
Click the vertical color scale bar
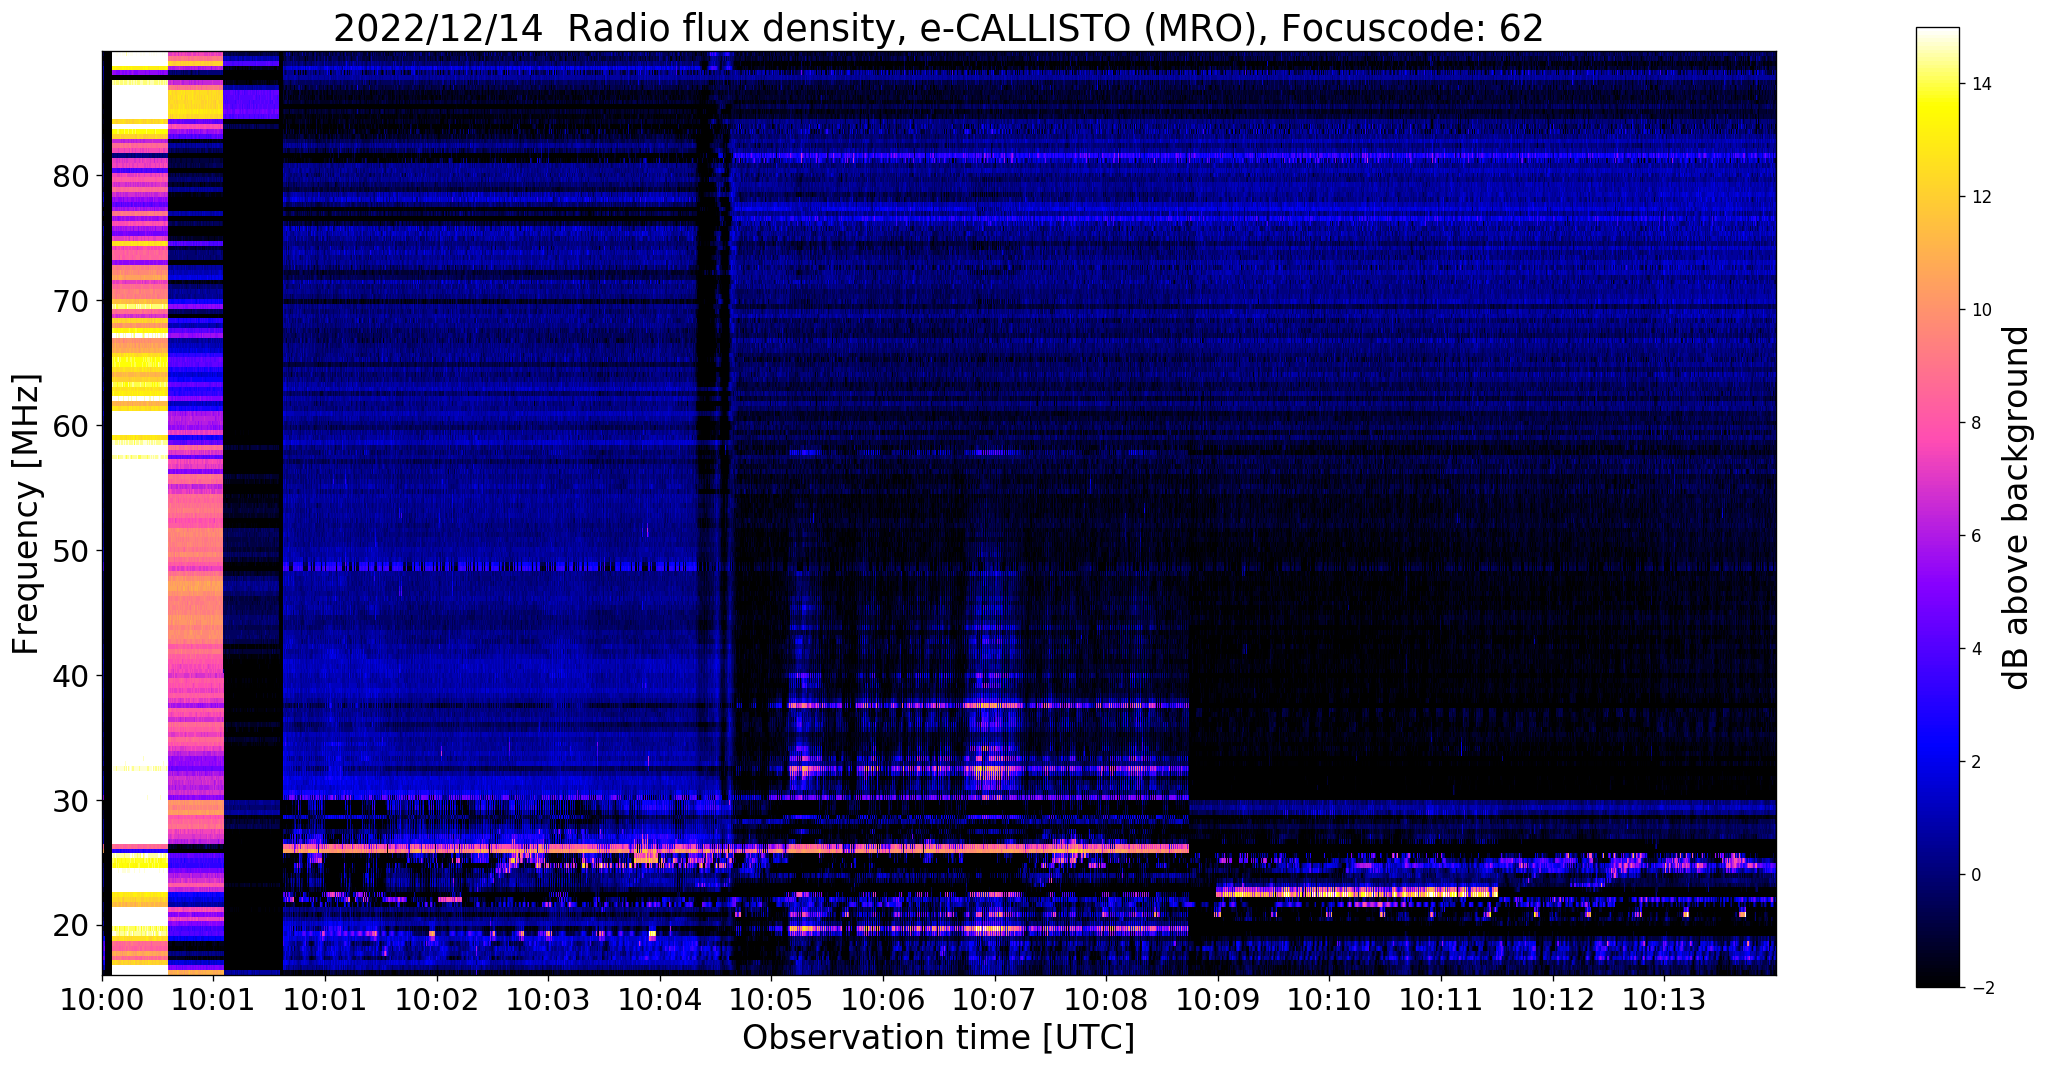[x=1937, y=508]
